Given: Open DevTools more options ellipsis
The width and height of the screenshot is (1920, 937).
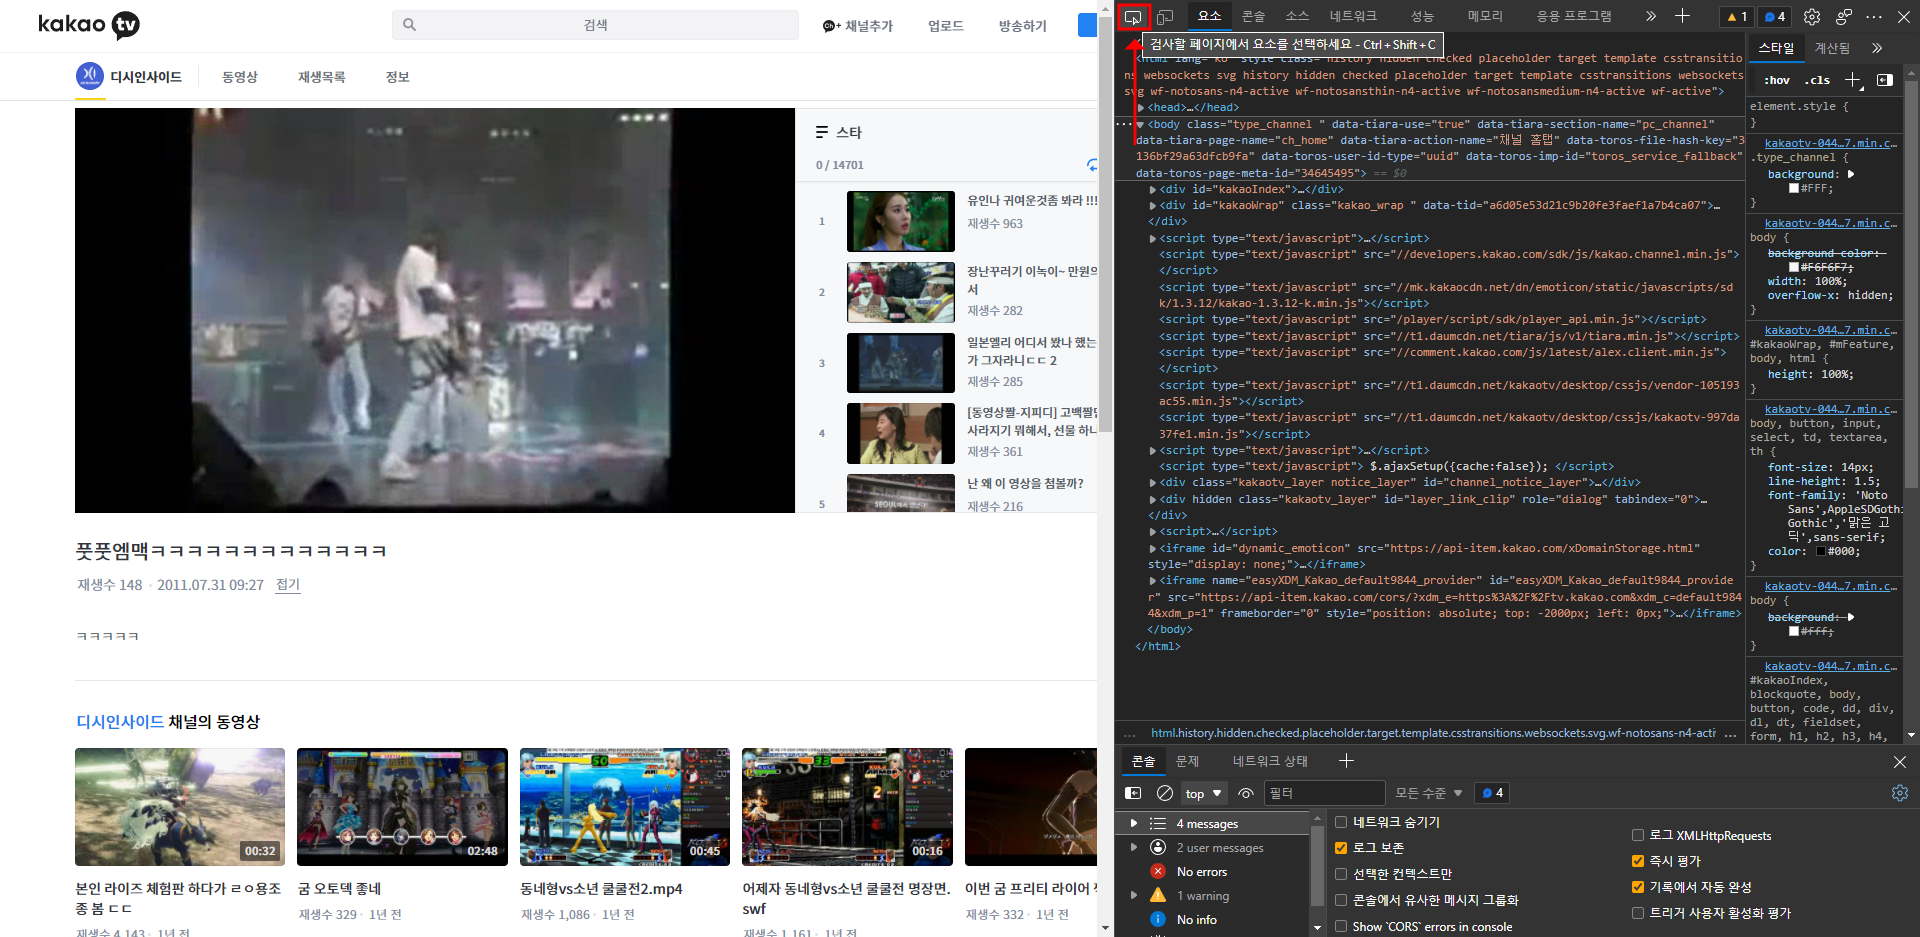Looking at the screenshot, I should click(1874, 17).
